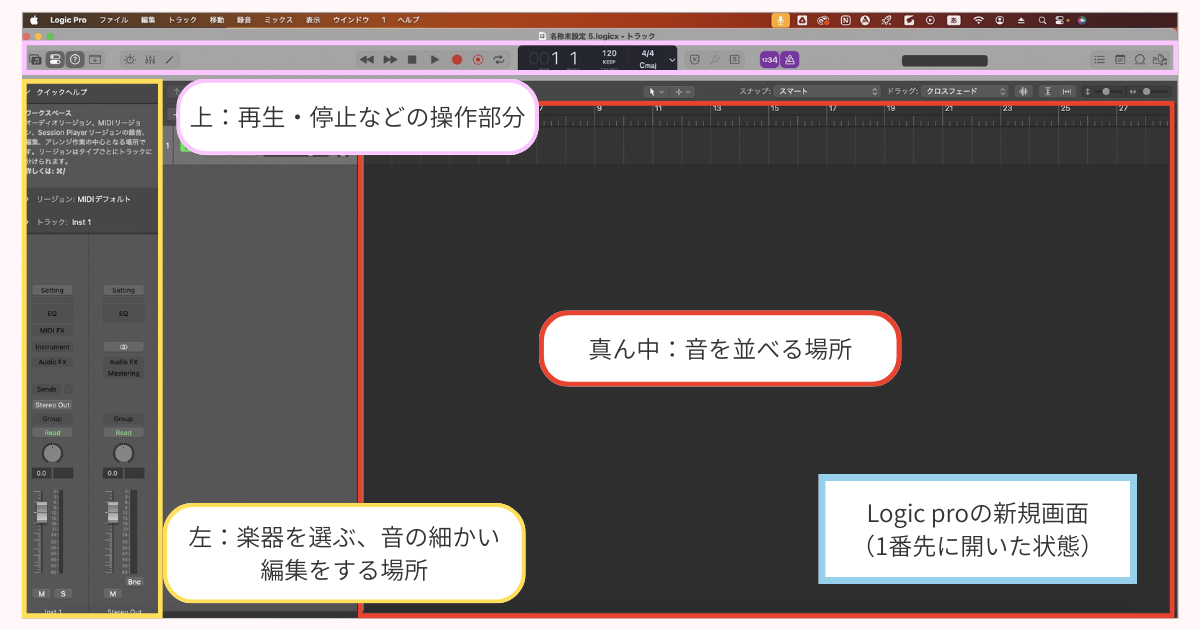
Task: Open the List Editors icon
Action: pos(1099,60)
